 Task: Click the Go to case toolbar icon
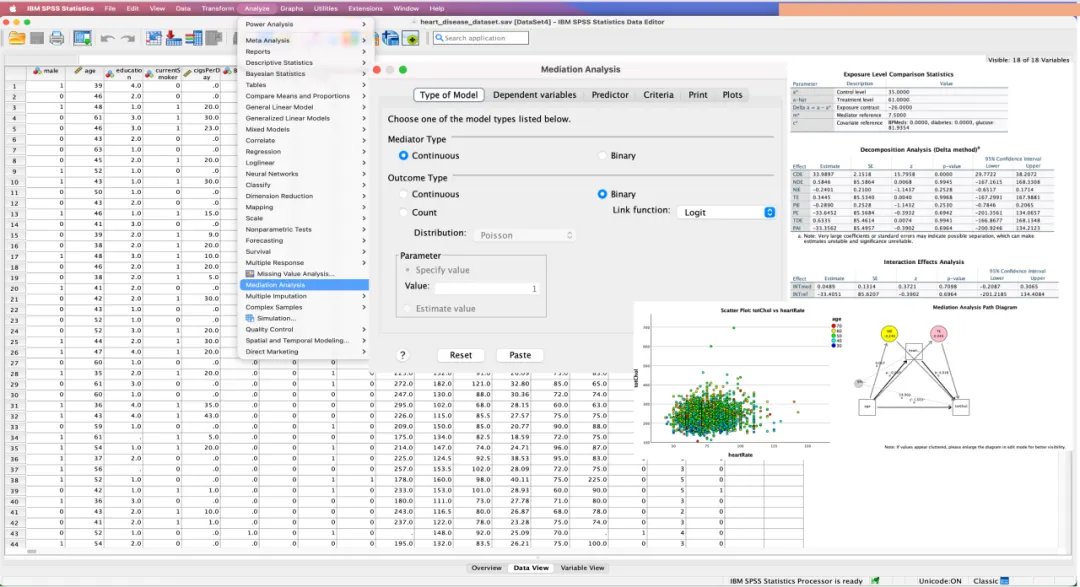pyautogui.click(x=154, y=38)
